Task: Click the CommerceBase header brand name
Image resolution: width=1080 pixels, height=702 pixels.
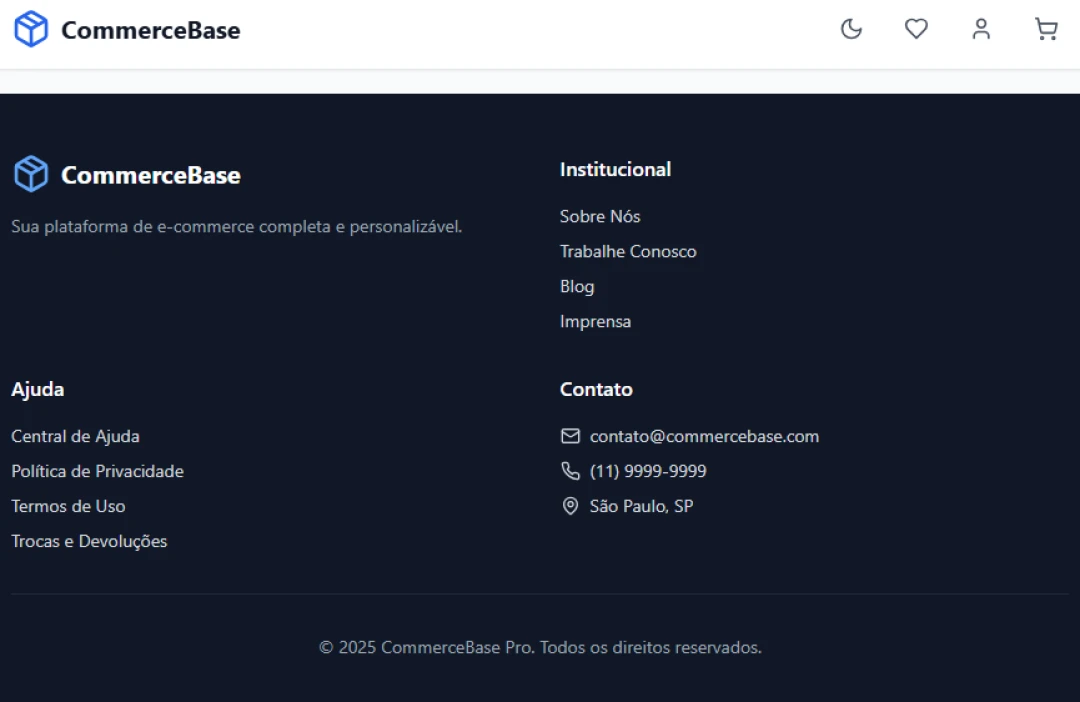Action: pyautogui.click(x=150, y=30)
